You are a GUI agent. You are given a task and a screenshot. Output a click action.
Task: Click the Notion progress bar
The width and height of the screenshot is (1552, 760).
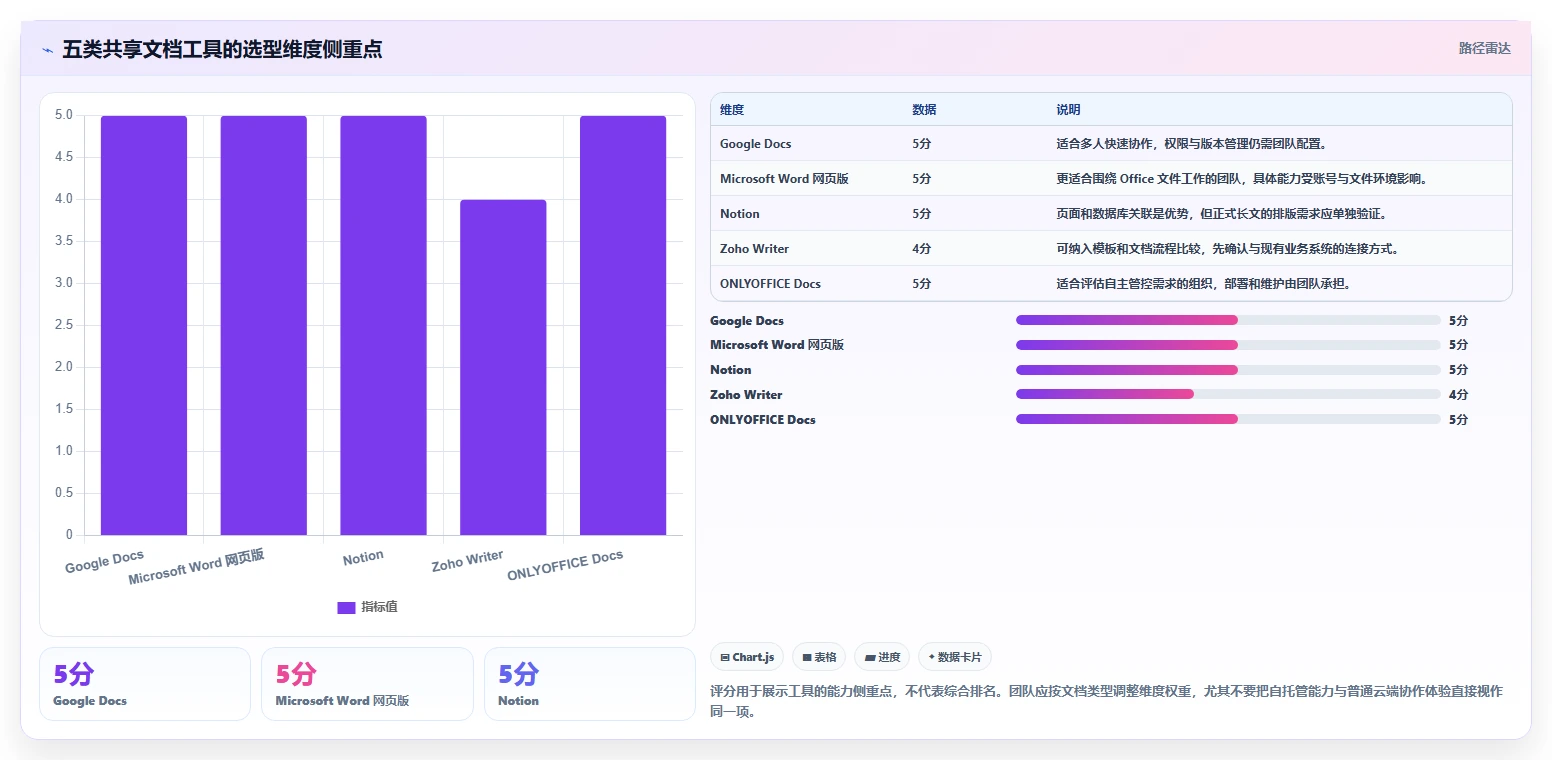(x=1228, y=370)
